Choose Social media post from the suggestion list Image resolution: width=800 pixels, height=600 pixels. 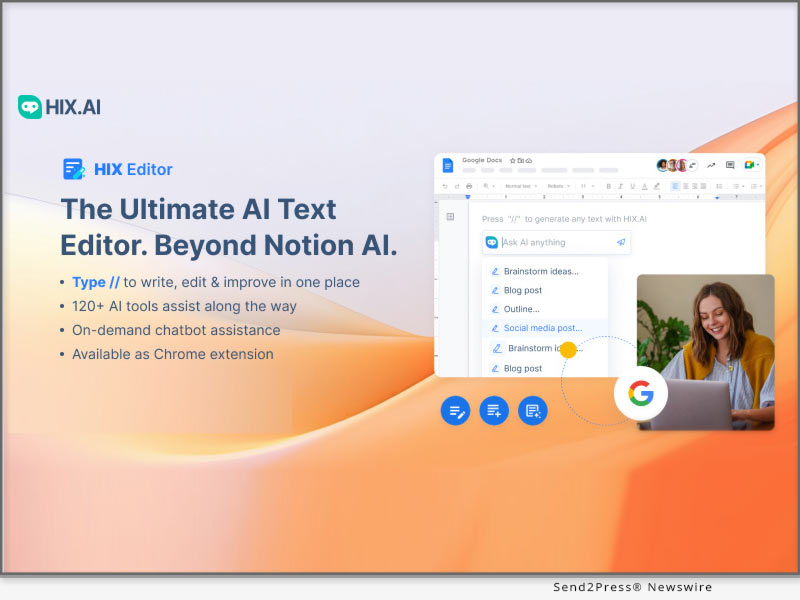[x=541, y=328]
